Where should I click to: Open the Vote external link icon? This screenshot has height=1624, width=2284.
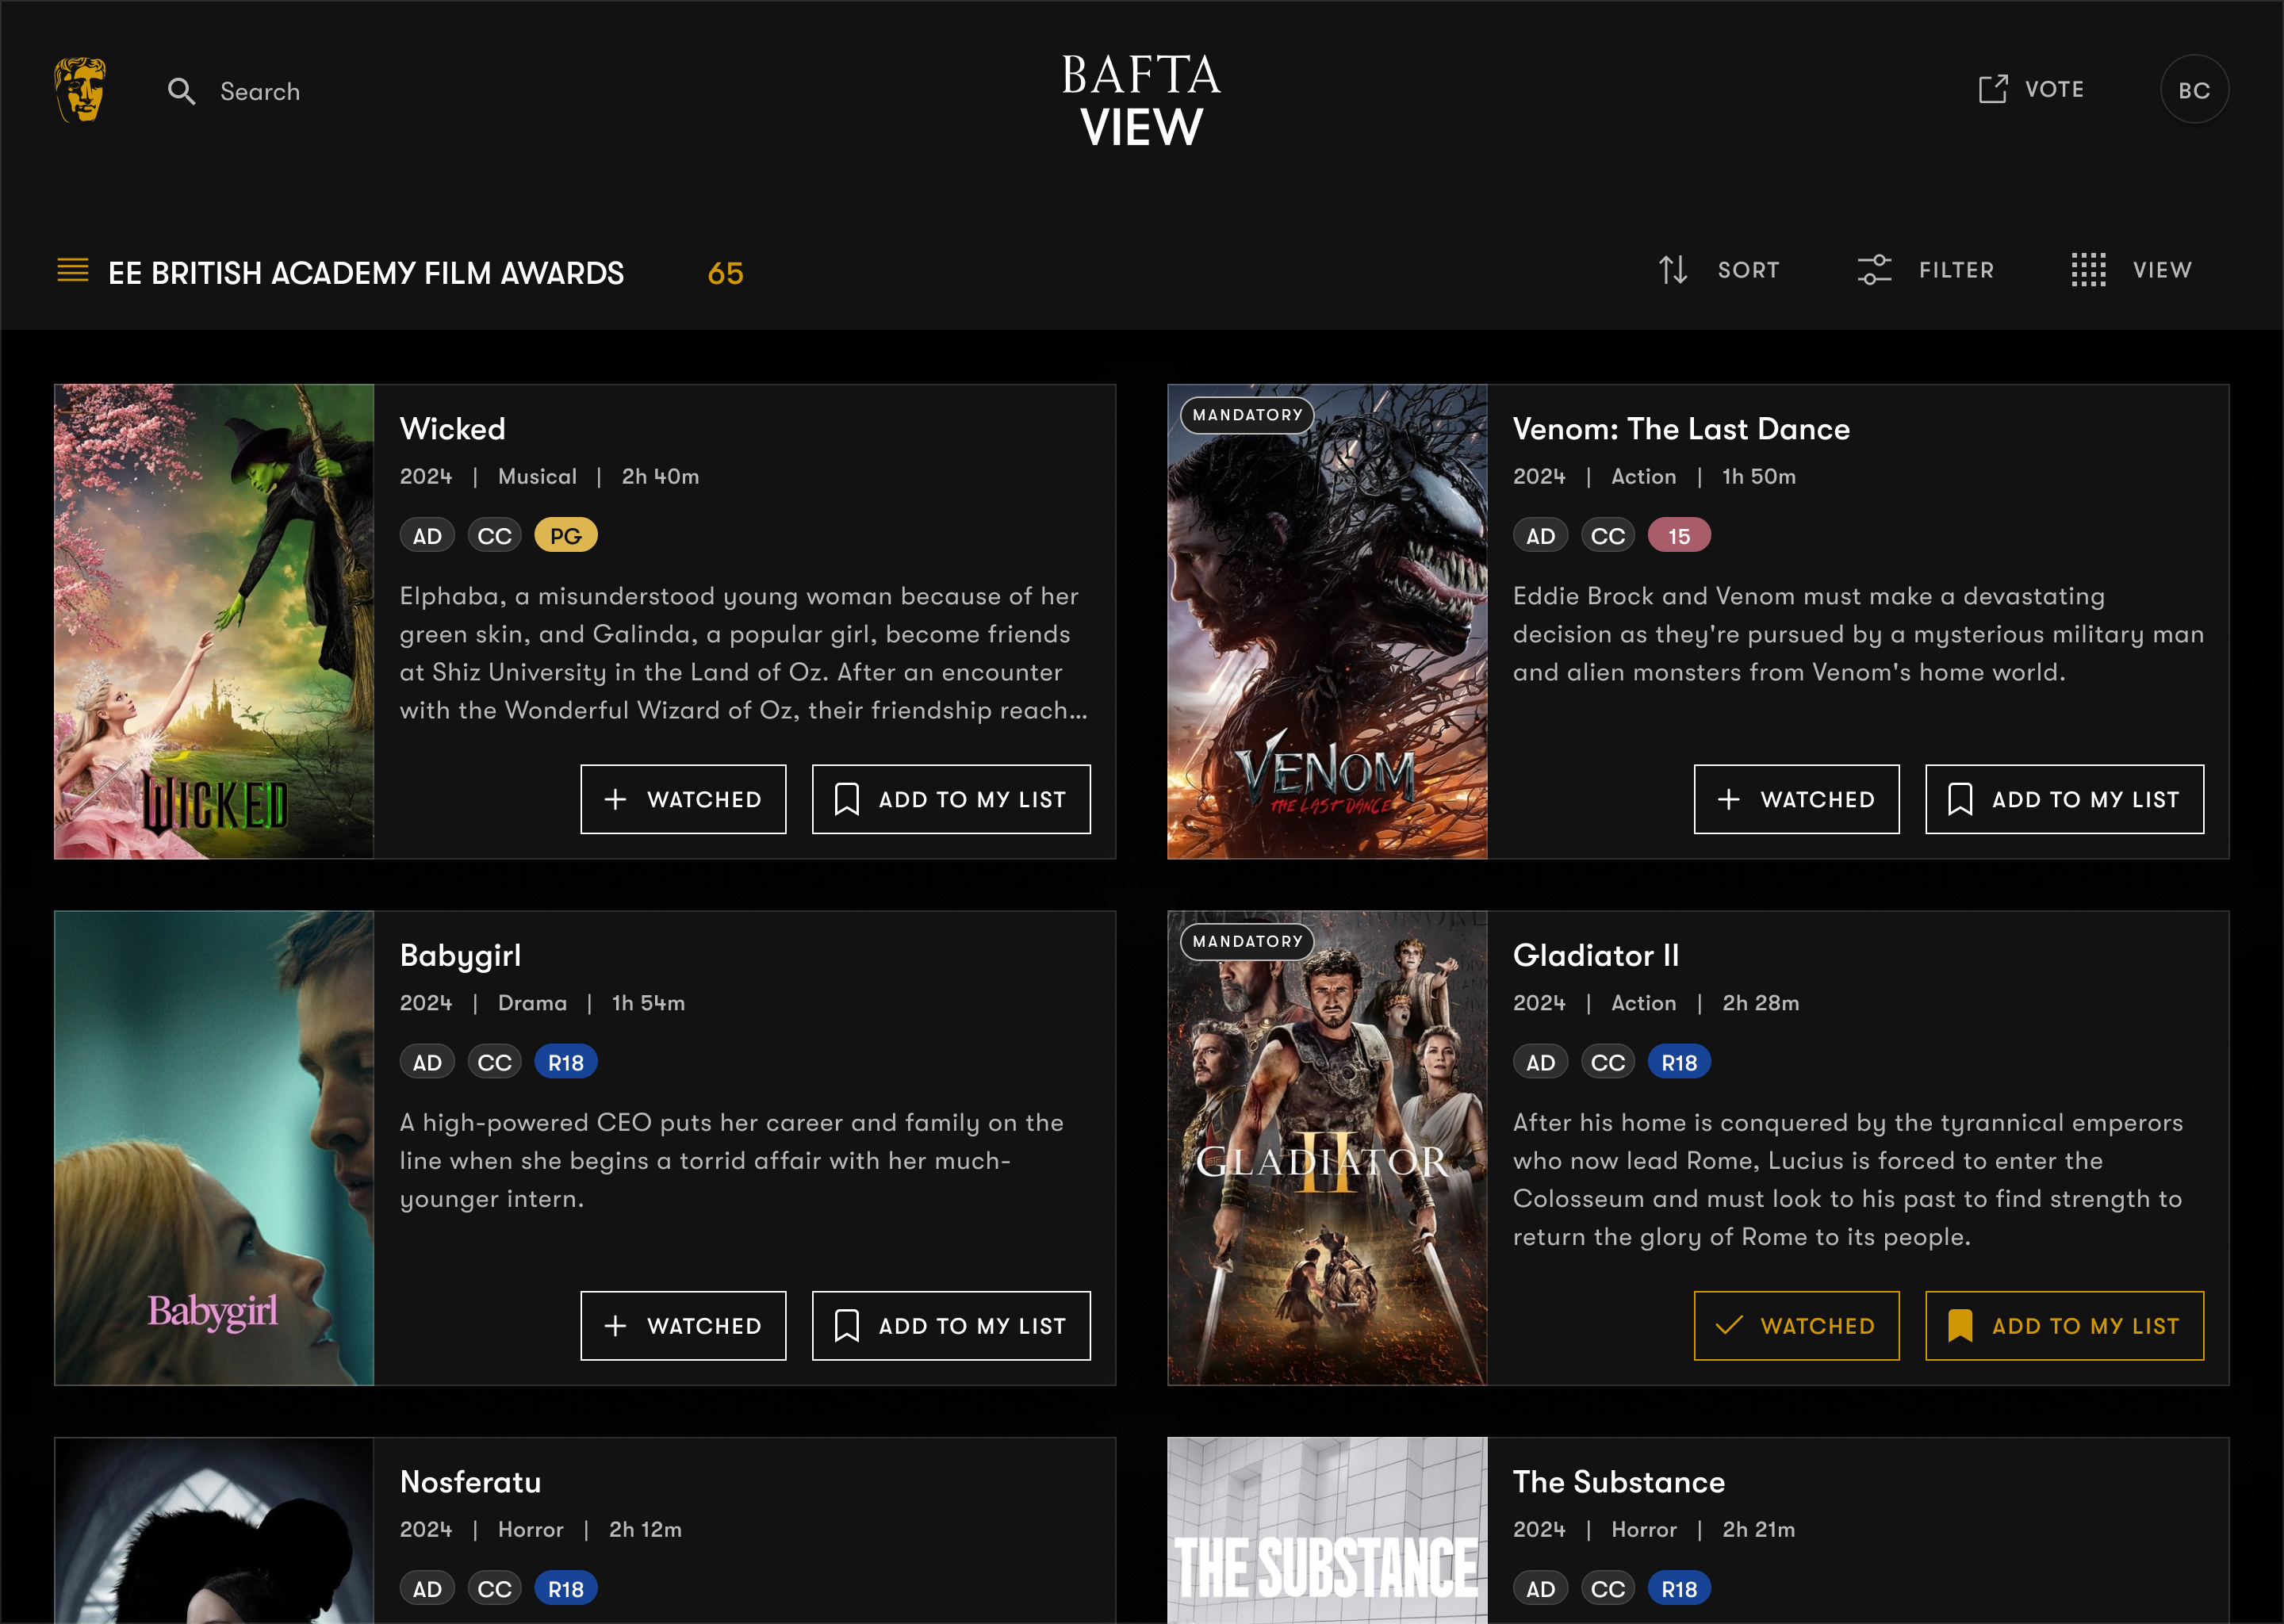coord(1992,89)
